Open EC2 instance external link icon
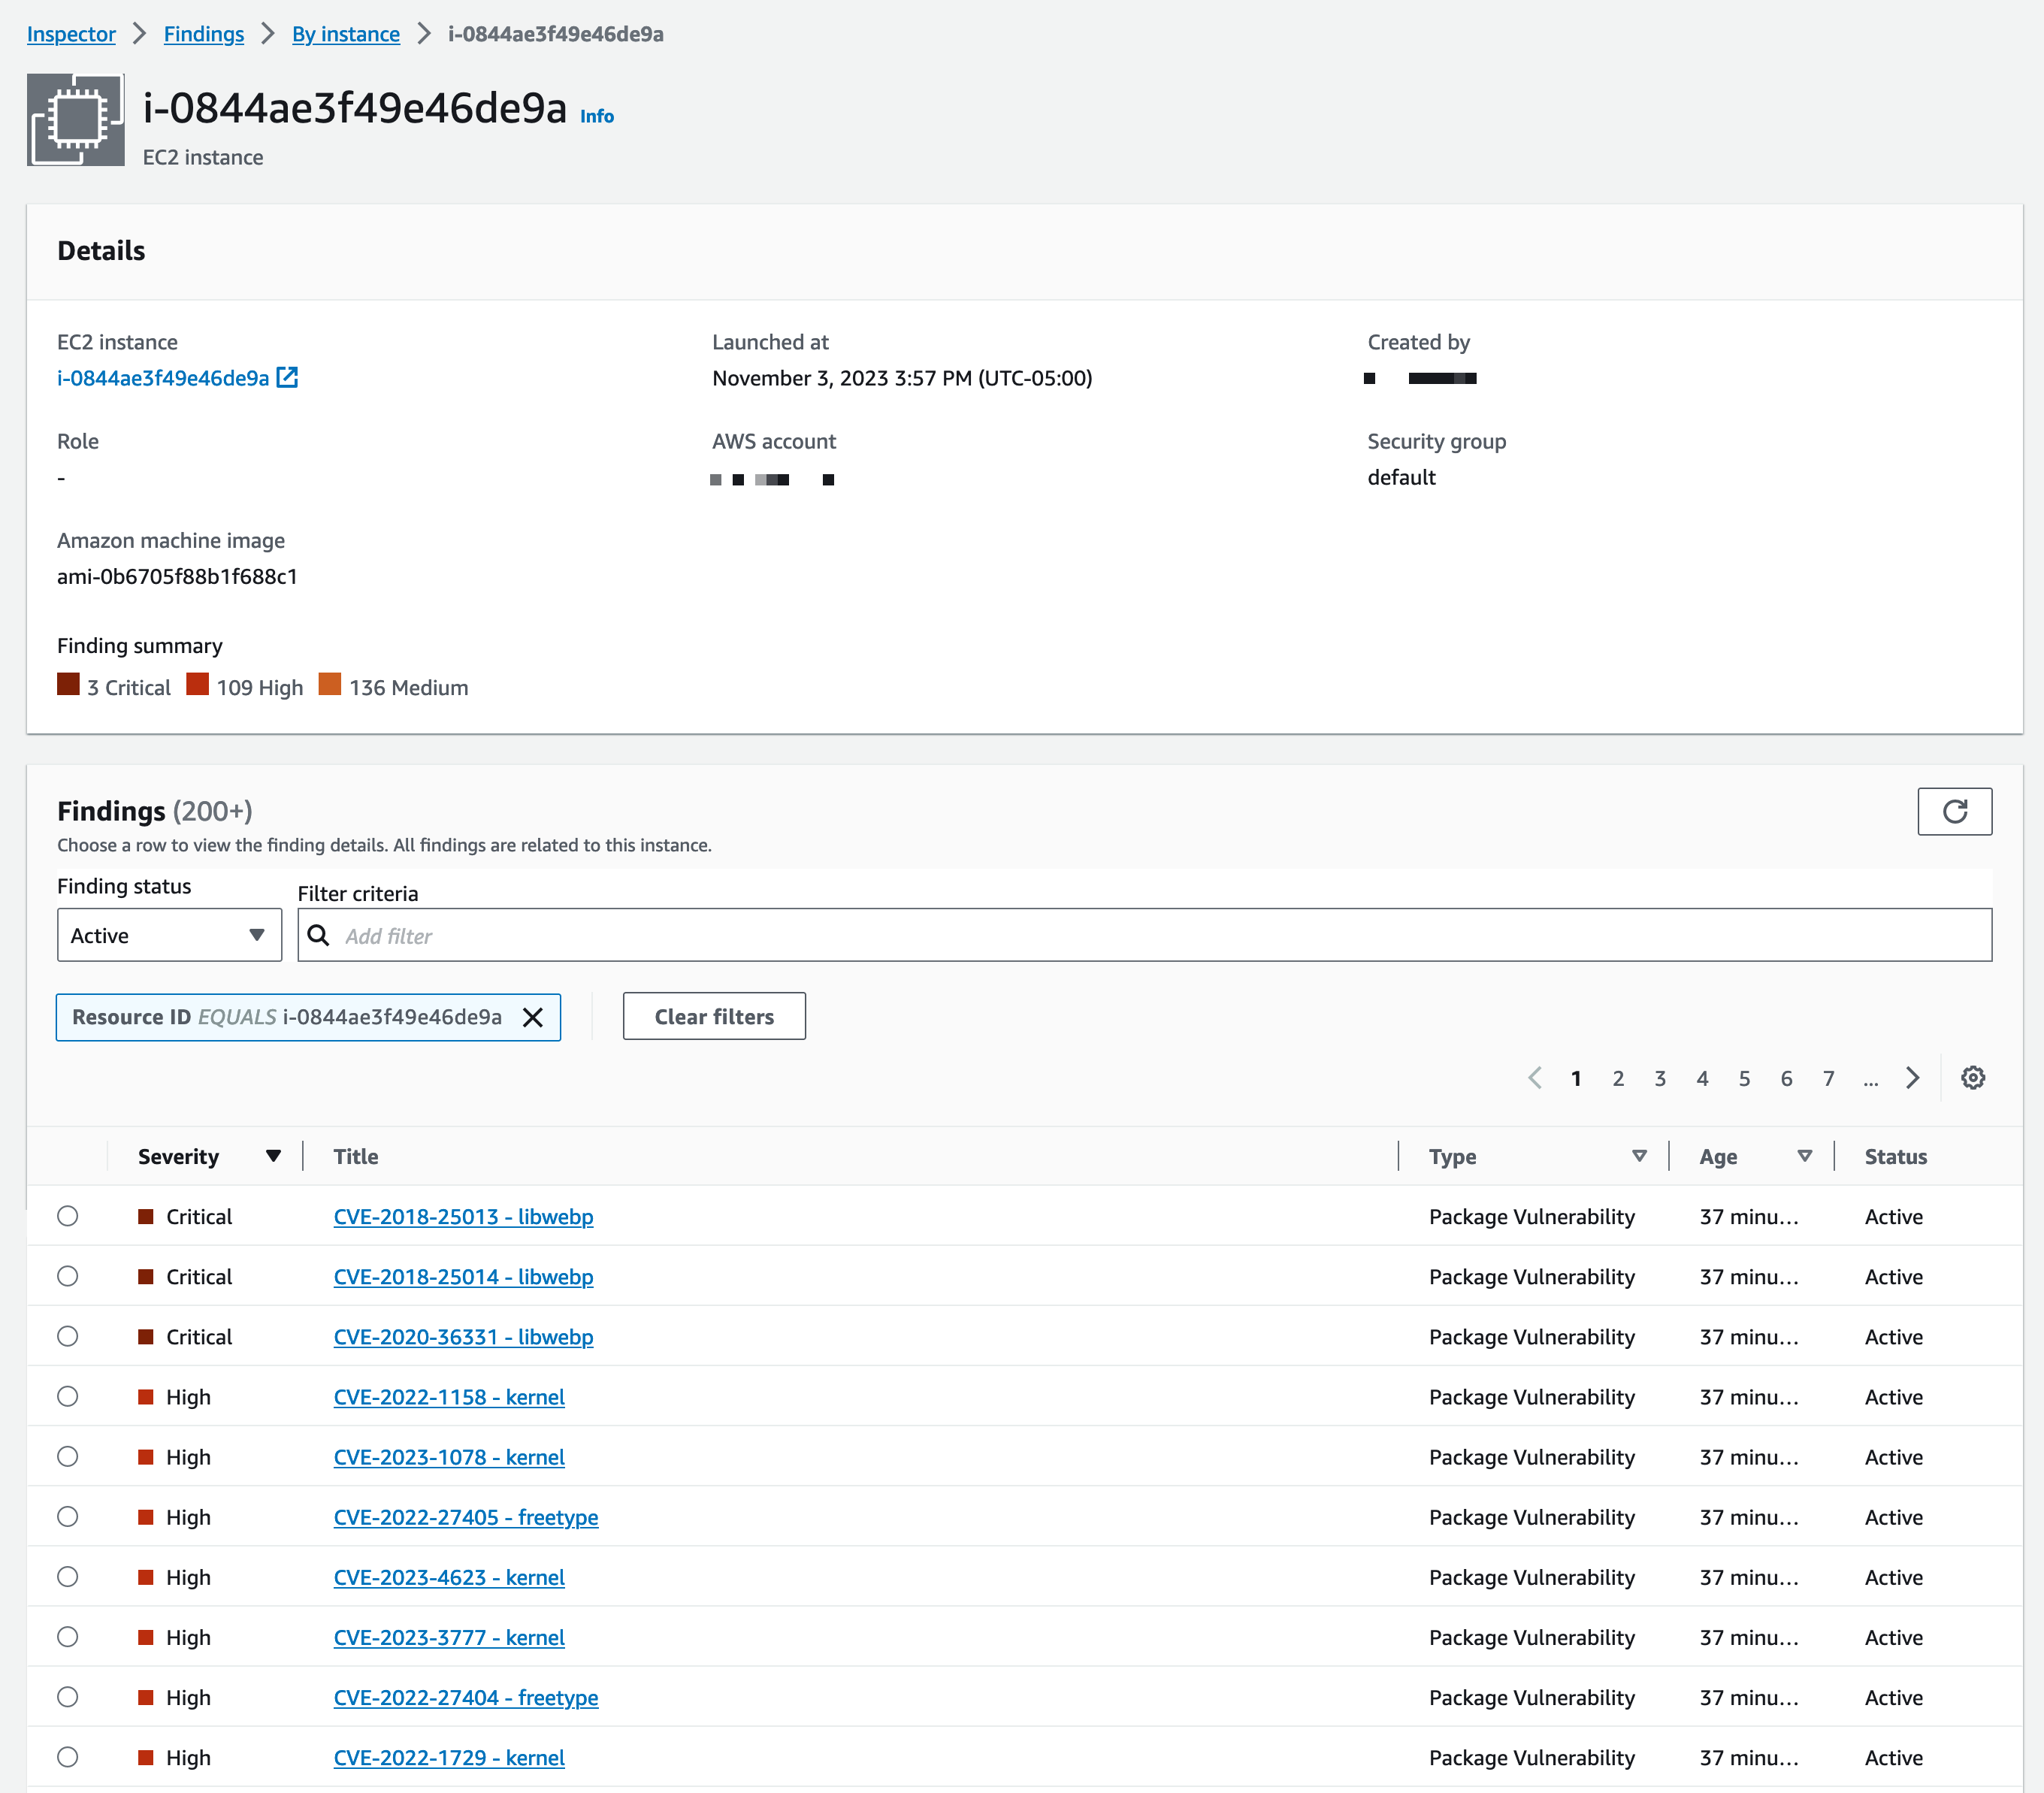Image resolution: width=2044 pixels, height=1793 pixels. coord(287,377)
